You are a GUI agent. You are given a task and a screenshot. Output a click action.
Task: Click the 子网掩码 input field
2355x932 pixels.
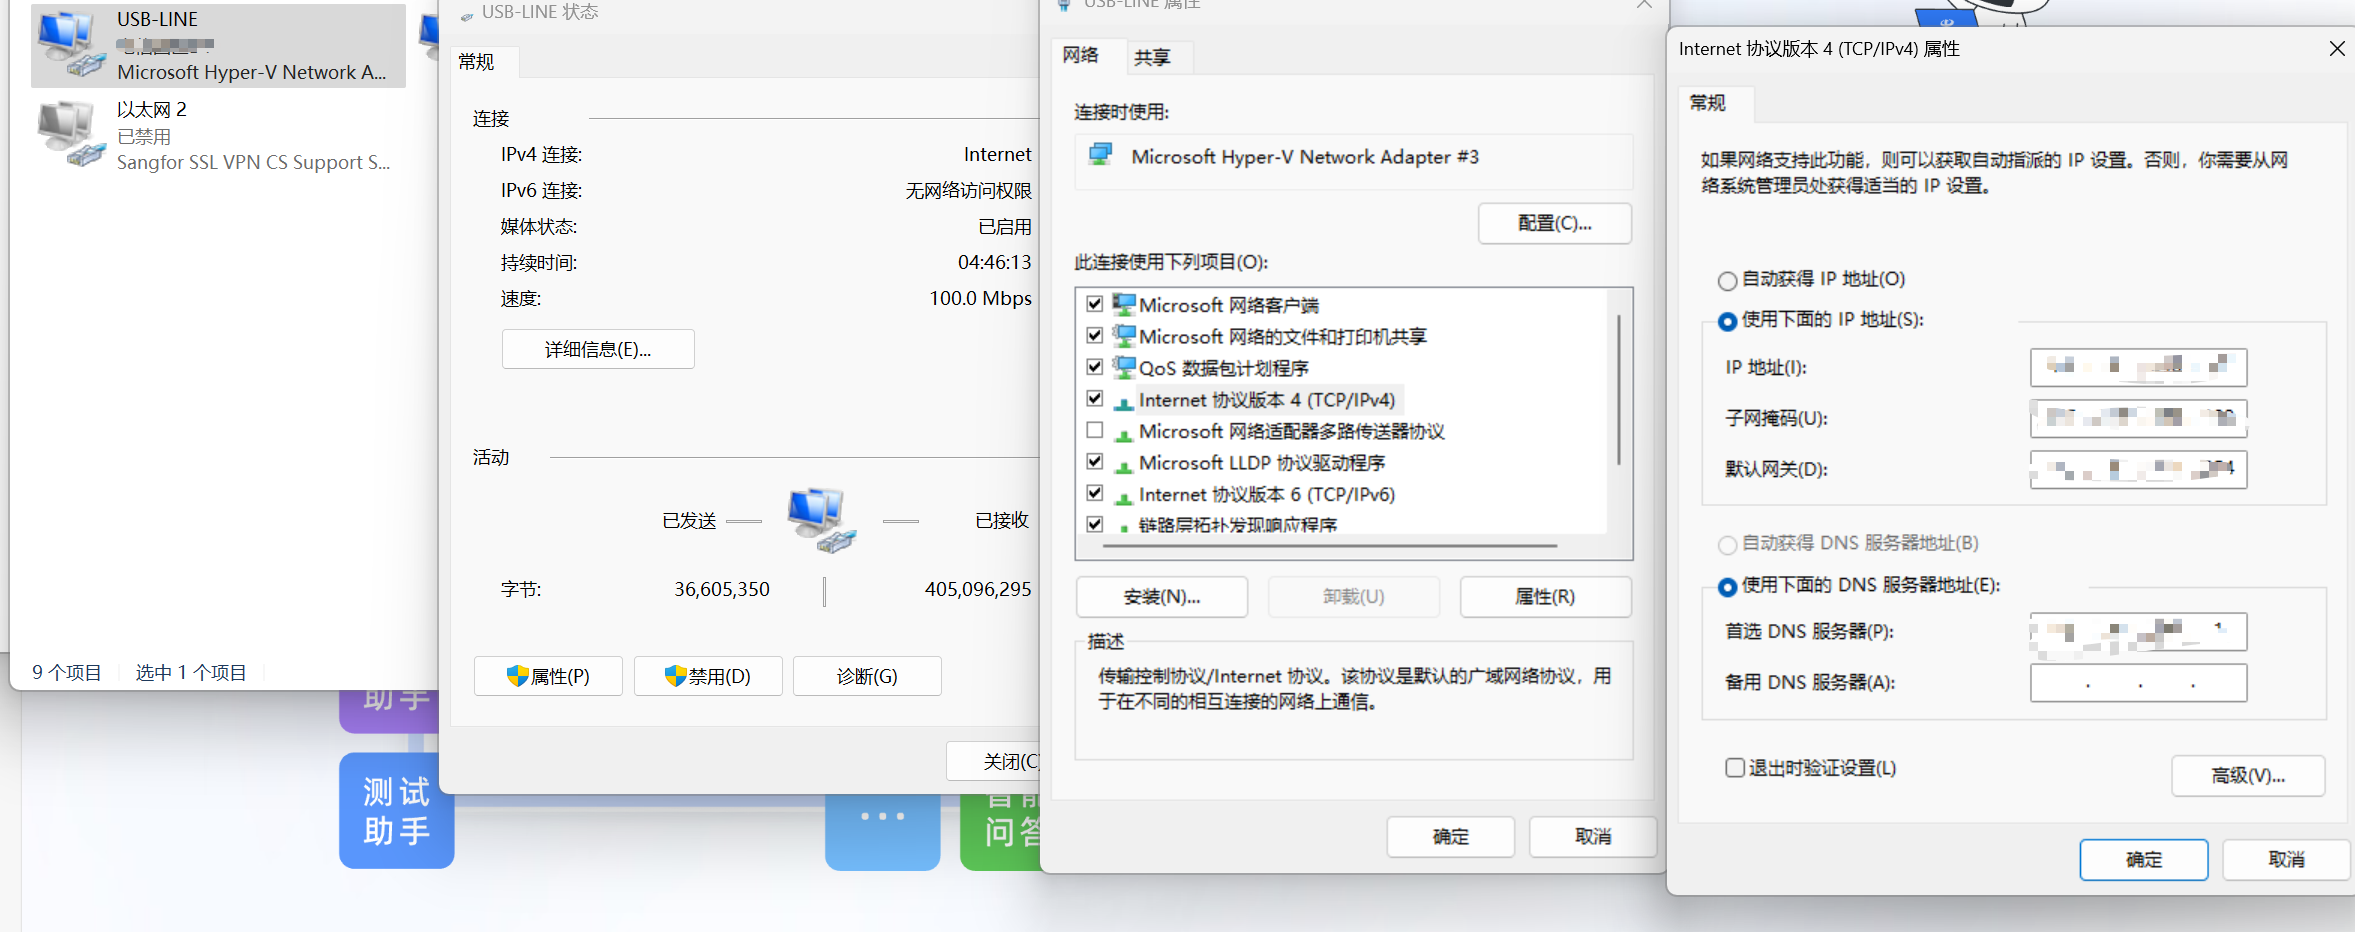tap(2139, 418)
